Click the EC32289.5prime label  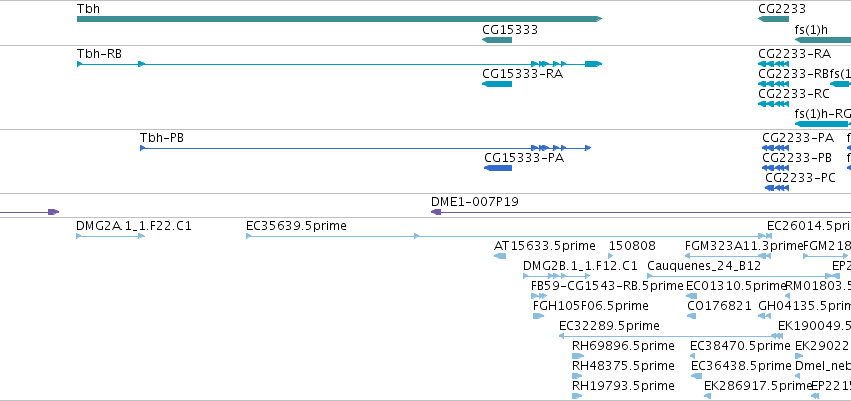point(609,326)
